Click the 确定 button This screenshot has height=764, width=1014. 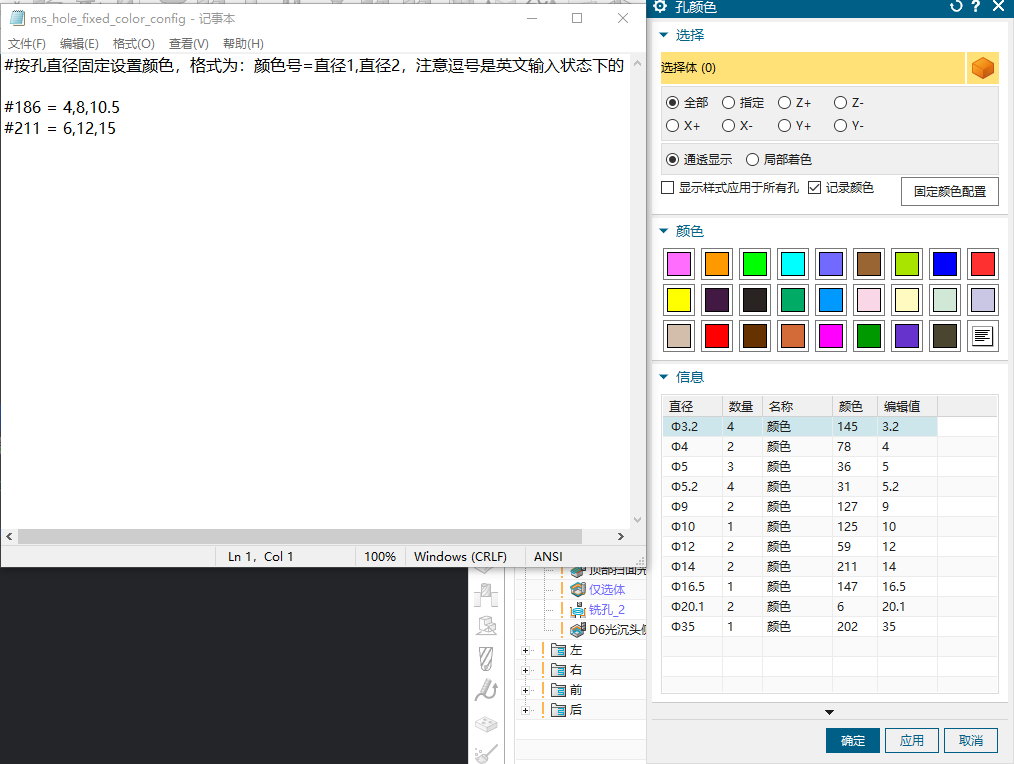(852, 741)
